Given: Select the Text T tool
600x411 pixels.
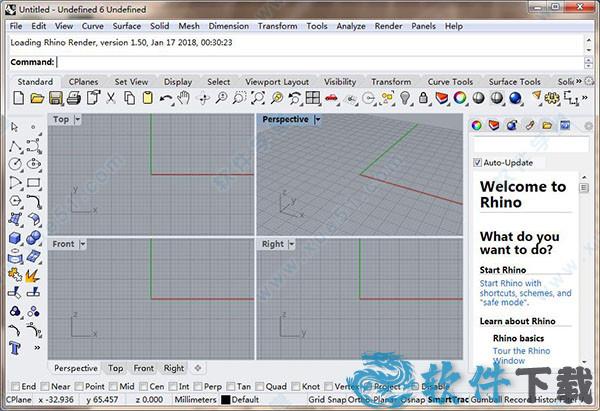Looking at the screenshot, I should click(x=15, y=348).
